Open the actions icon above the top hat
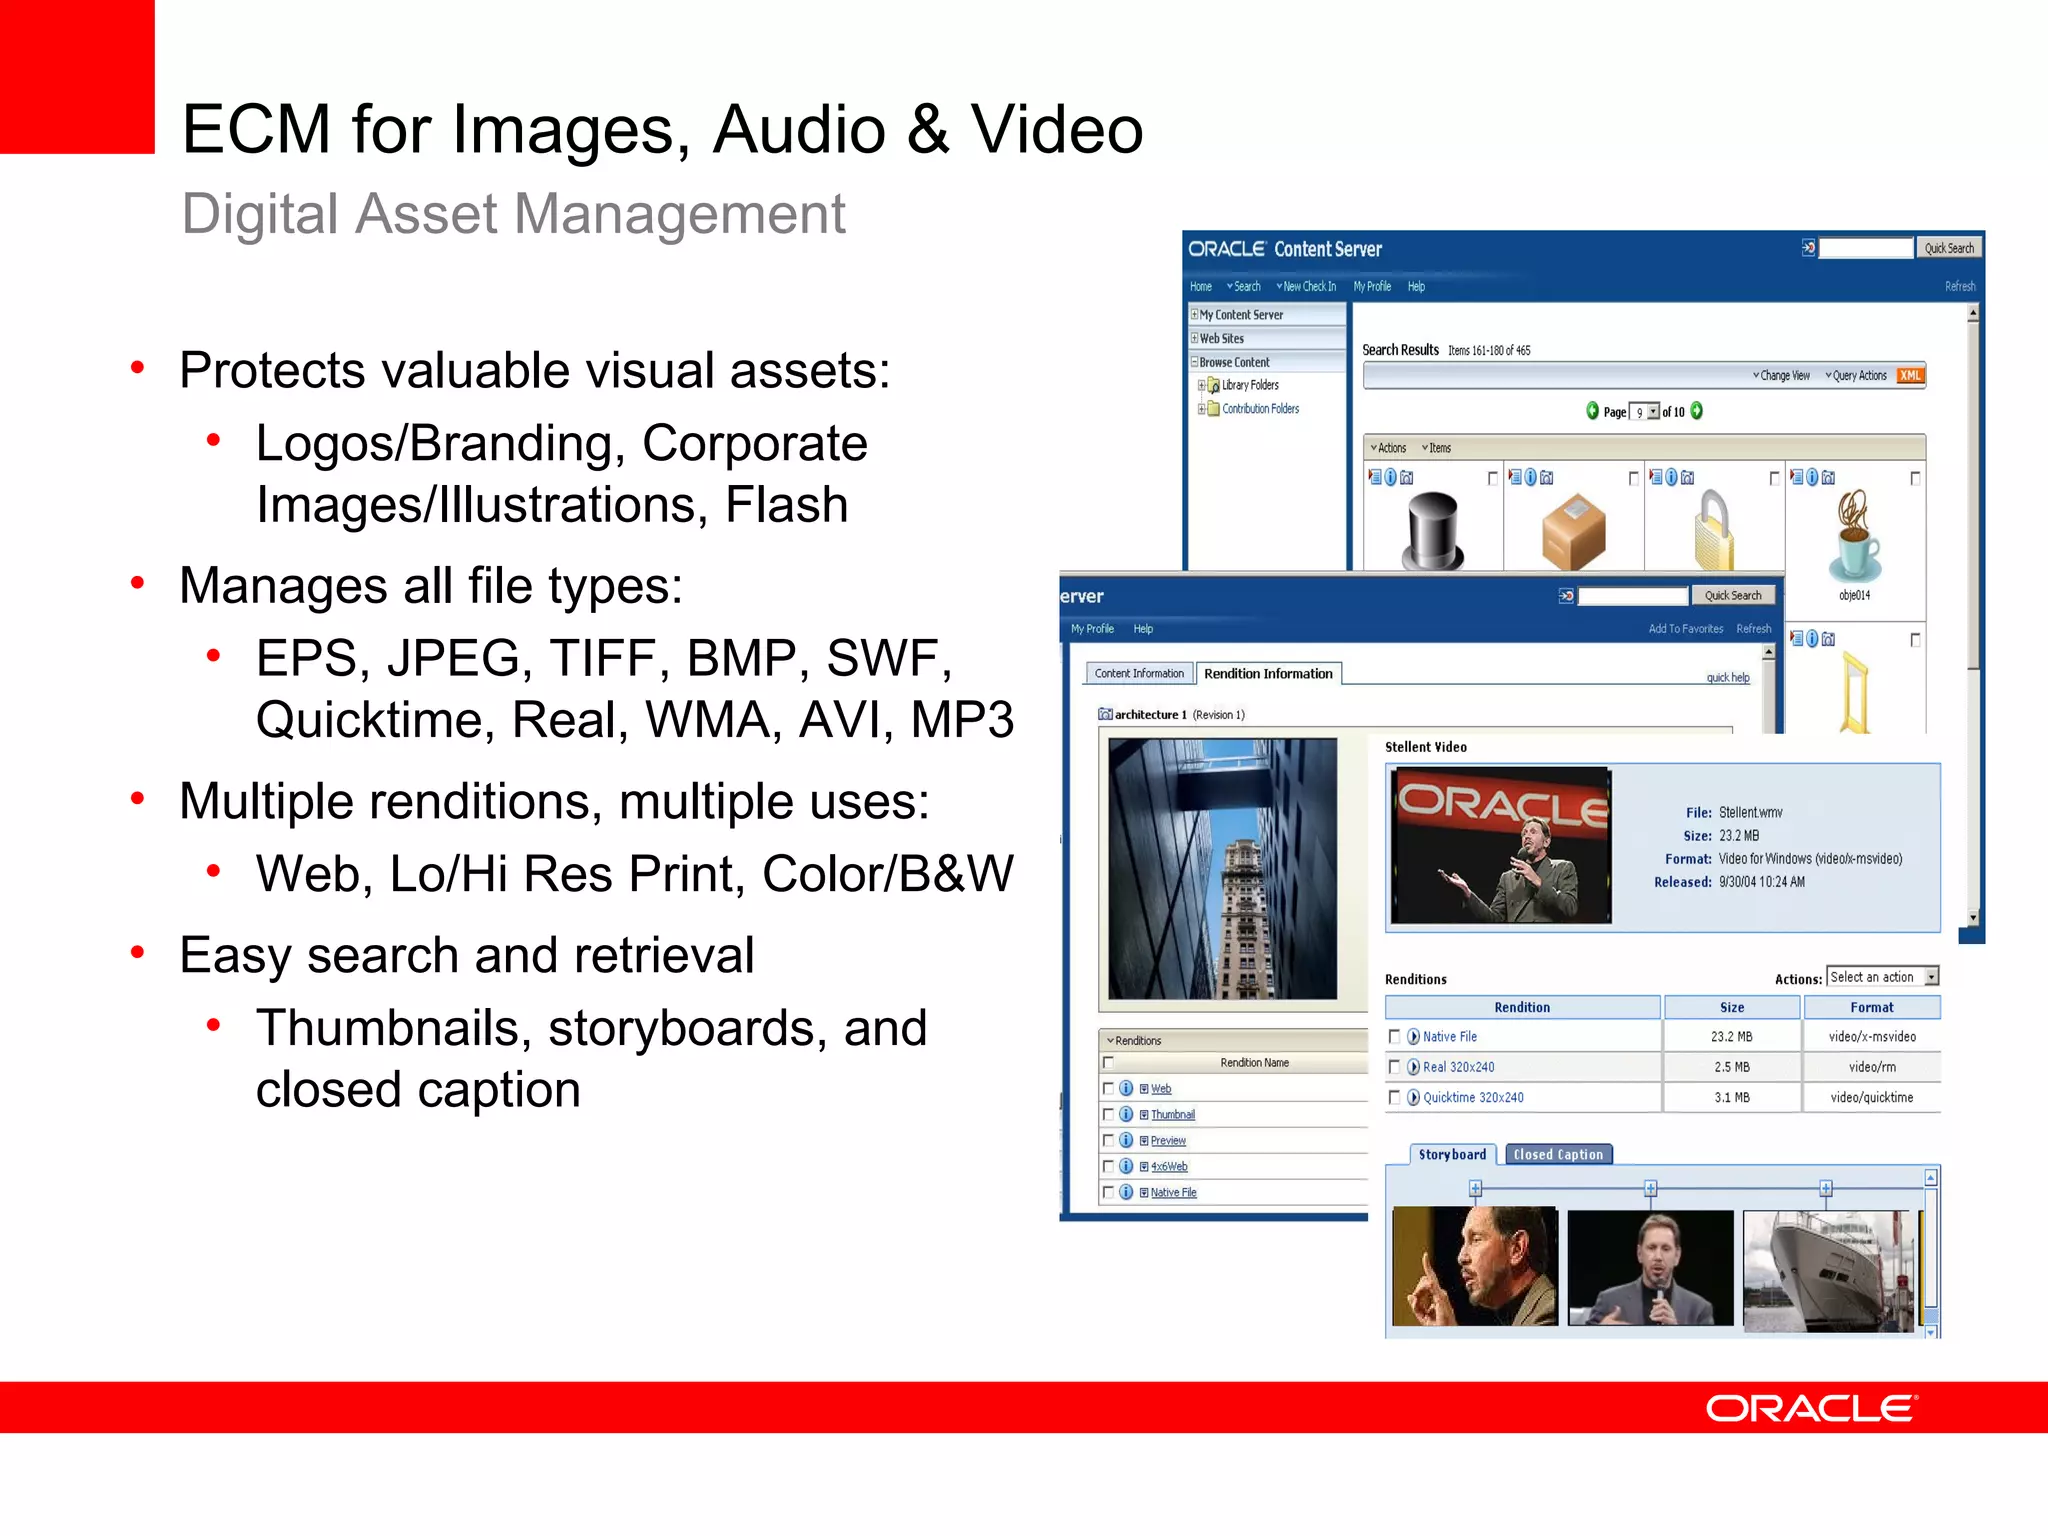The width and height of the screenshot is (2048, 1536). (x=1375, y=477)
